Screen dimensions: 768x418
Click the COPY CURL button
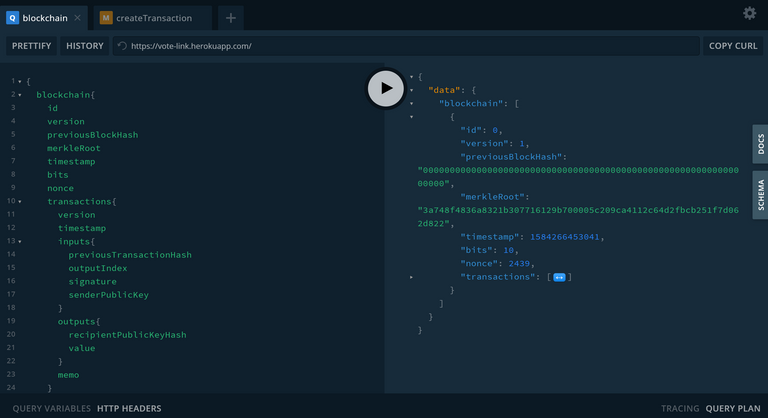pyautogui.click(x=733, y=46)
